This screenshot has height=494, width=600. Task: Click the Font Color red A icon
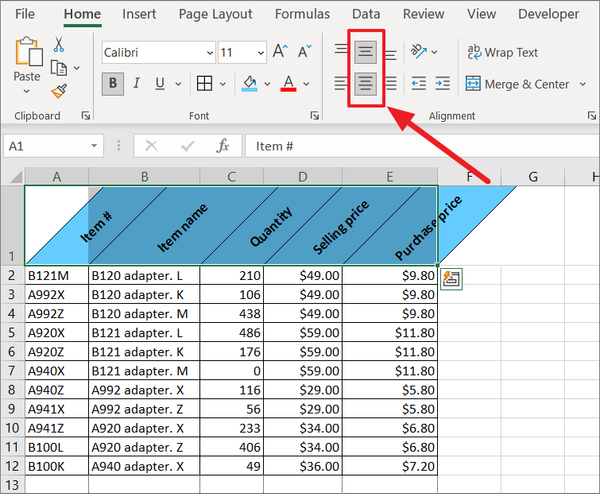[x=289, y=83]
